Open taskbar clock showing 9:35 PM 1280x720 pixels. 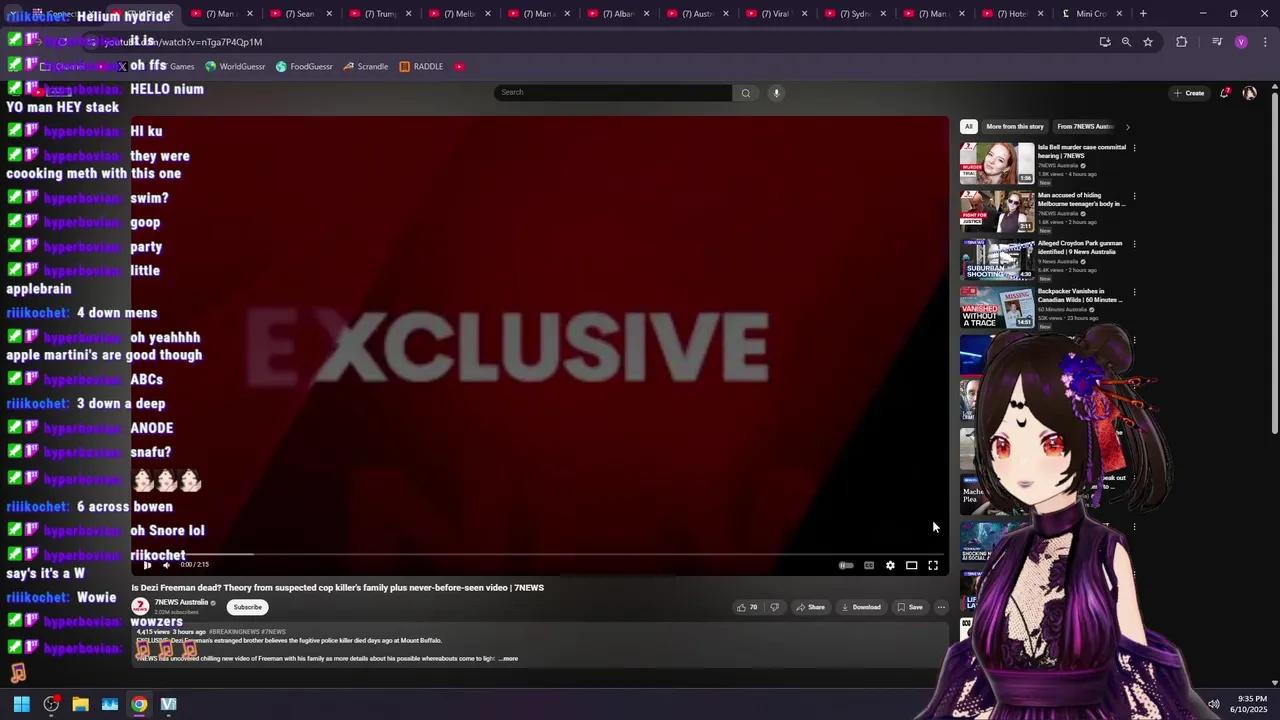point(1248,704)
